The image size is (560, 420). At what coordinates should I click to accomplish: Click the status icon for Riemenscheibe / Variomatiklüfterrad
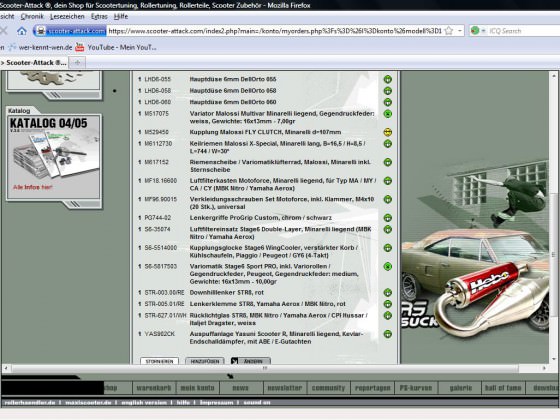pyautogui.click(x=388, y=162)
